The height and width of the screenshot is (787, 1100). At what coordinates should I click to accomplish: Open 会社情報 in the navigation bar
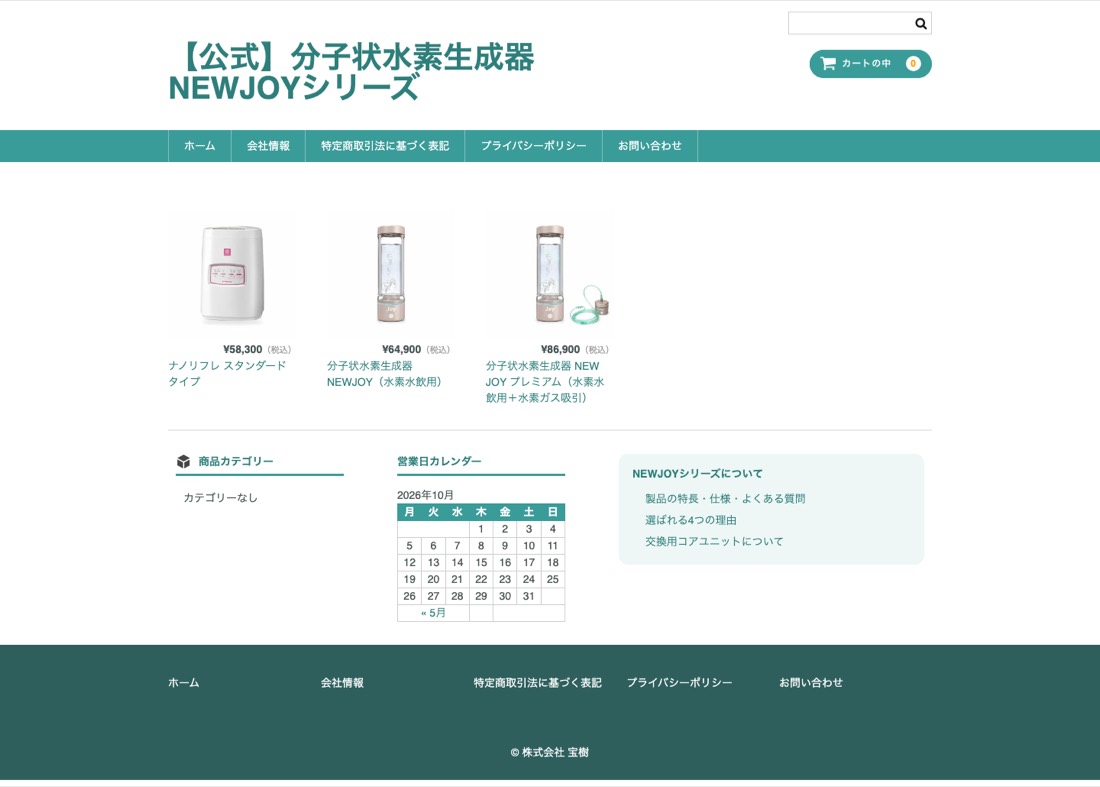click(x=268, y=146)
